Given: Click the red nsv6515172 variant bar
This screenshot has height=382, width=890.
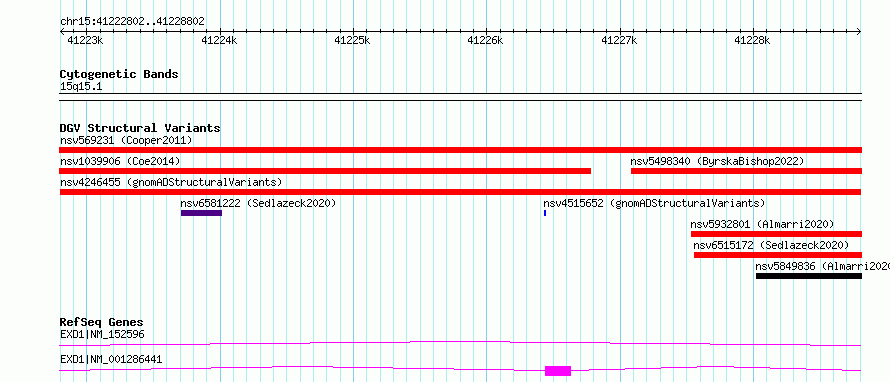Looking at the screenshot, I should click(x=778, y=255).
